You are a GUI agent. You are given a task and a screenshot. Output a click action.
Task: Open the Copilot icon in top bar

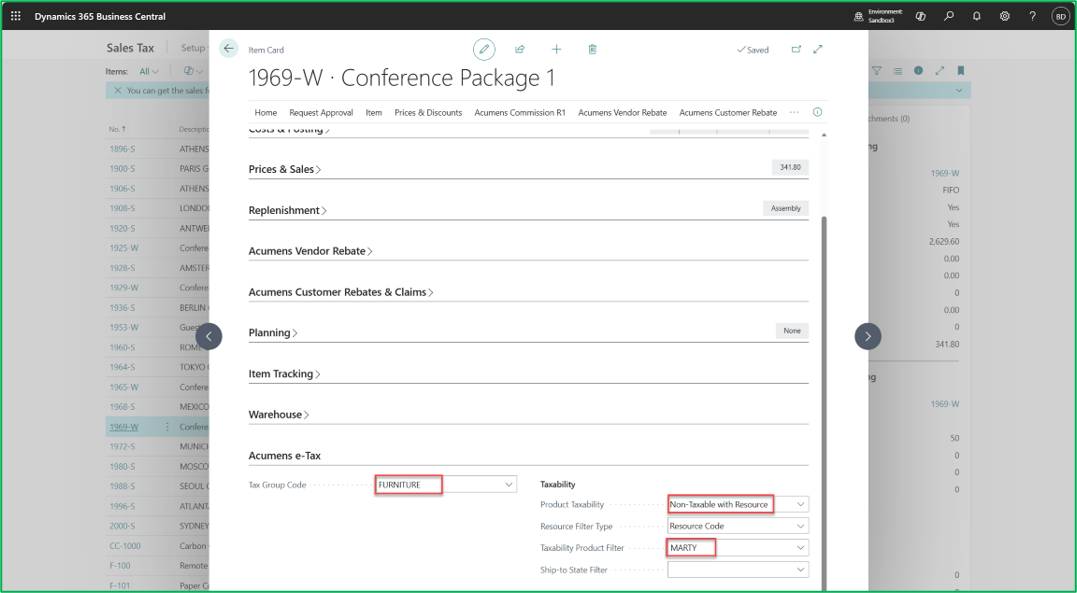pos(920,16)
